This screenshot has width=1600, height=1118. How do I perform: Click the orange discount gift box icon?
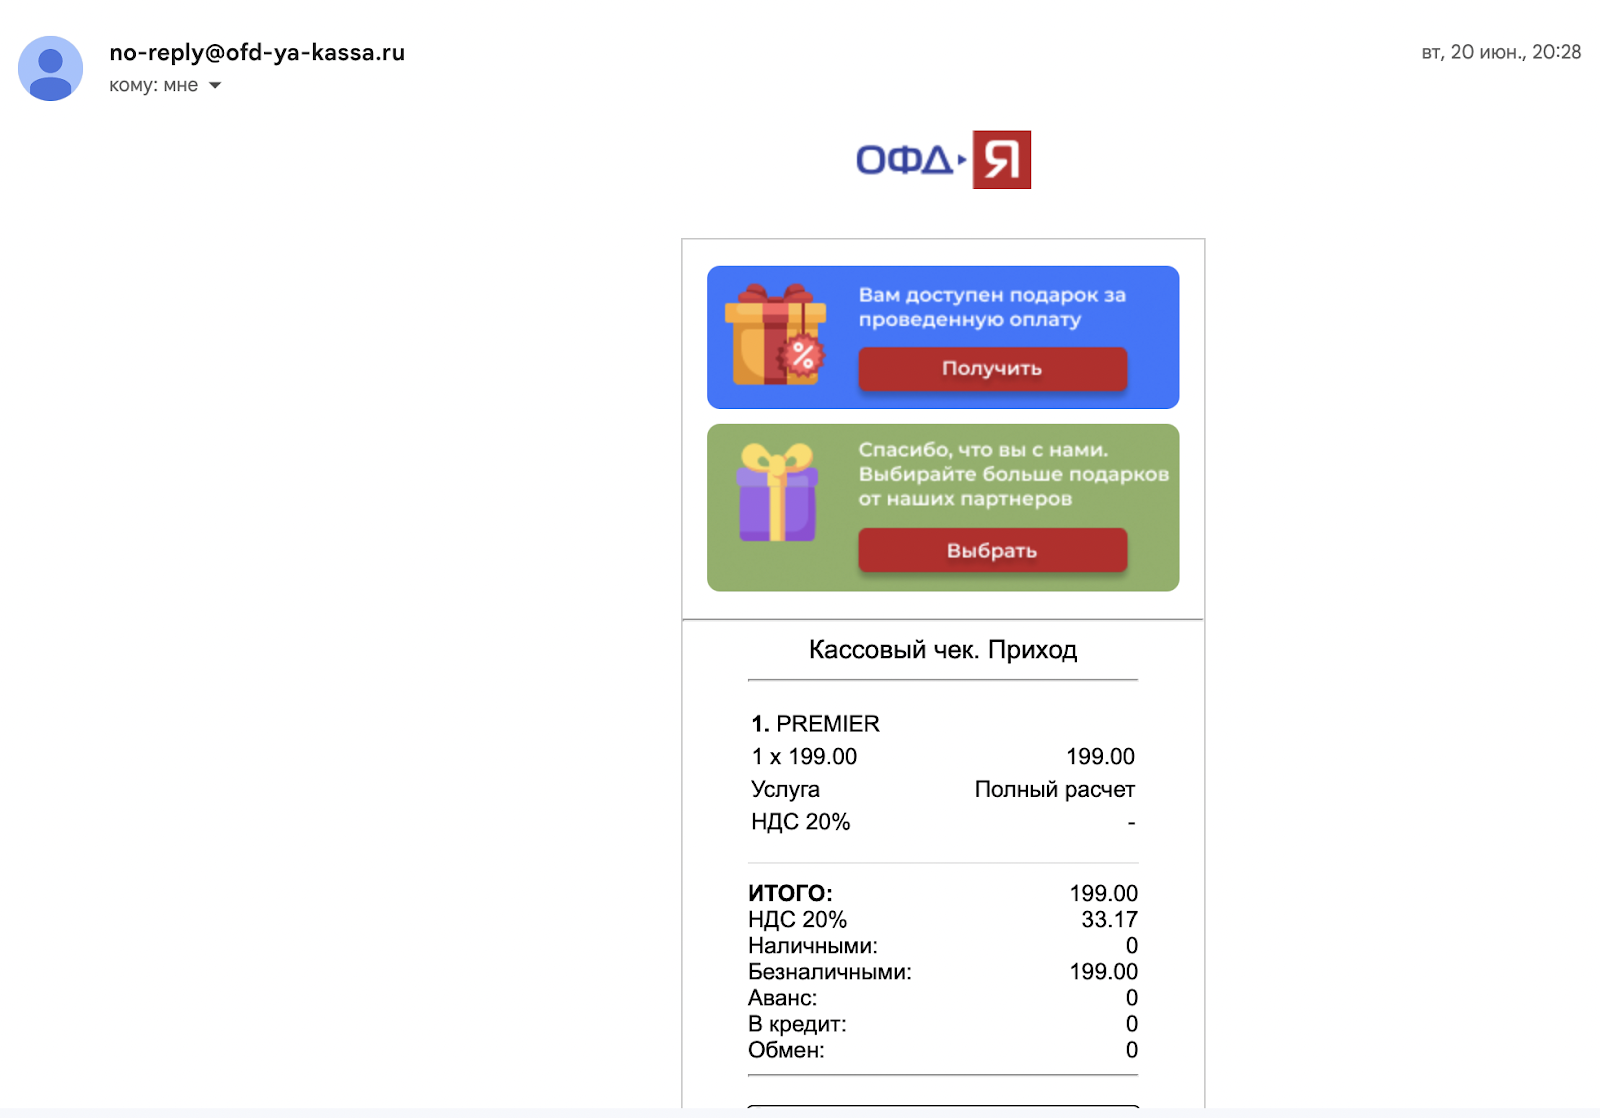point(777,335)
